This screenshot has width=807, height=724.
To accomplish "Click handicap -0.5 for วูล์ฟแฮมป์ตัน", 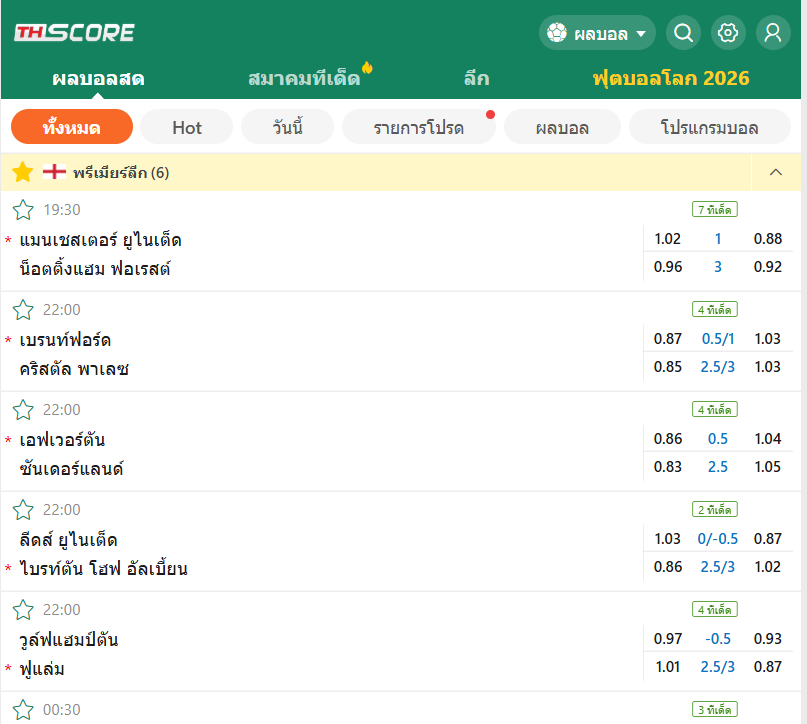I will pos(717,639).
